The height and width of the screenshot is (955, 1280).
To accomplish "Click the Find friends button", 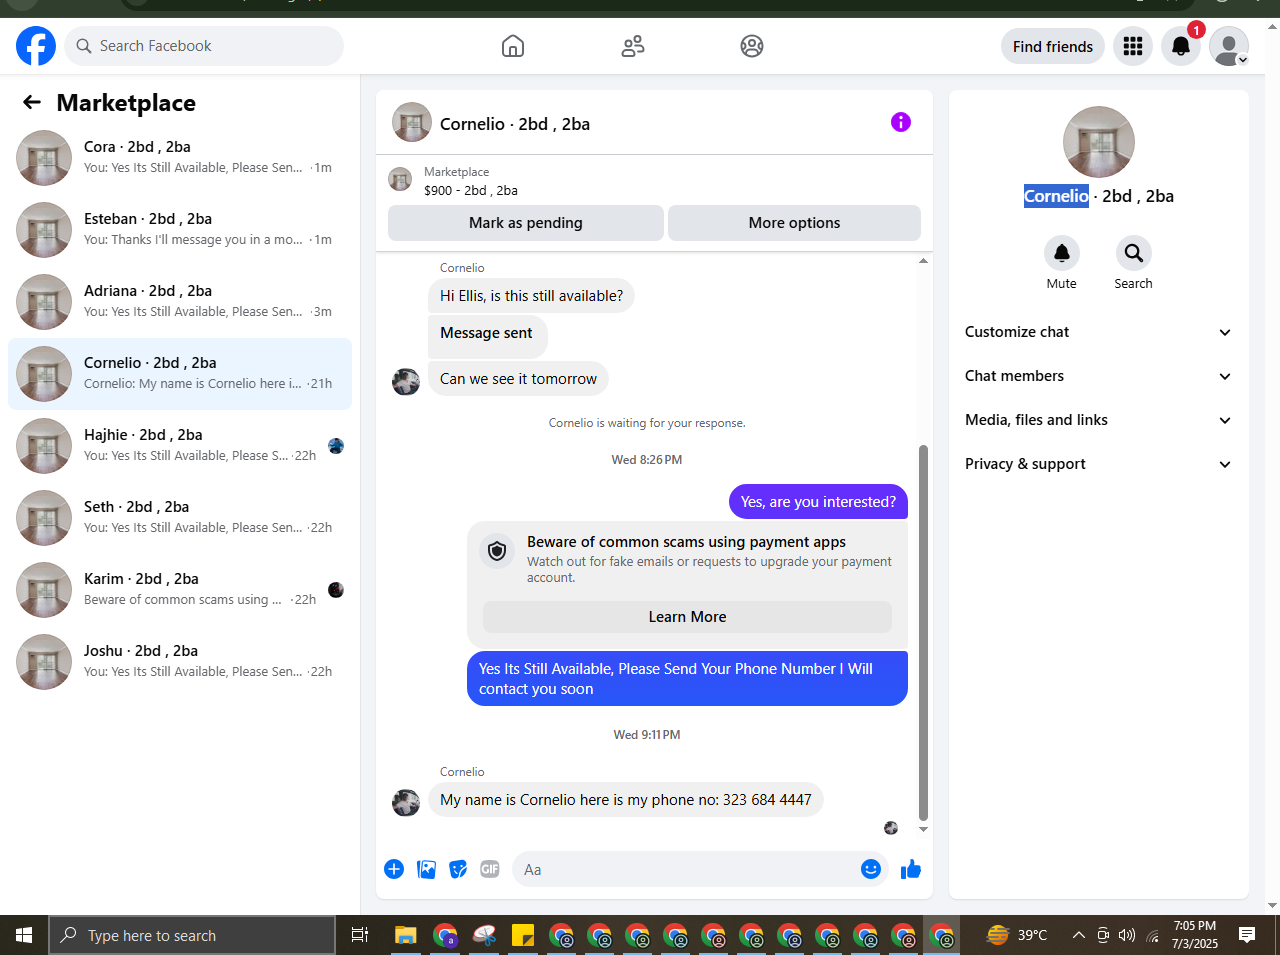I will pyautogui.click(x=1053, y=46).
